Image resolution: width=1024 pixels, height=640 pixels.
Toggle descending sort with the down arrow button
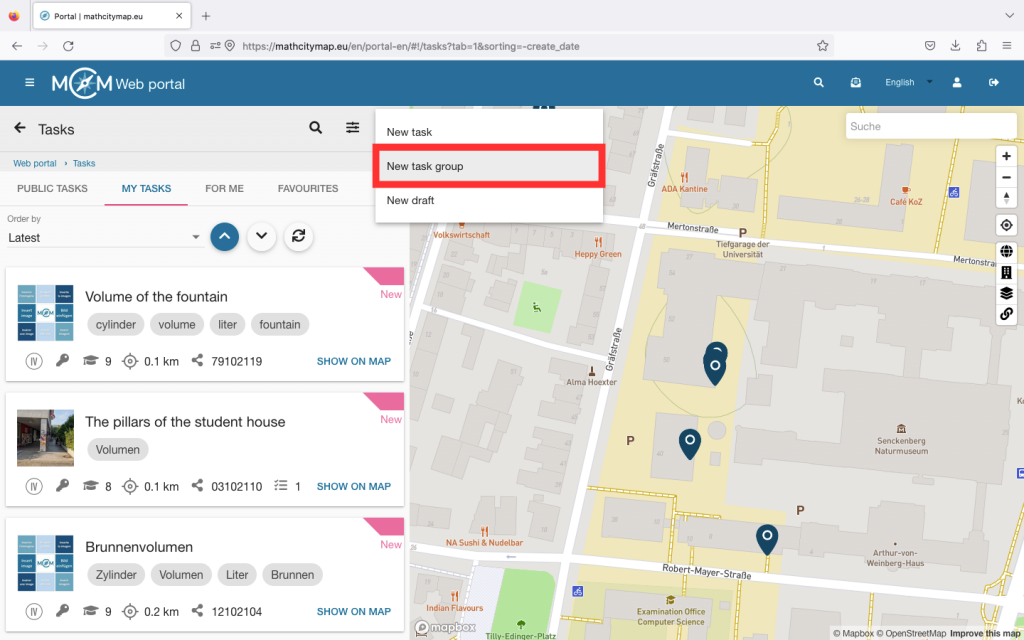coord(261,236)
